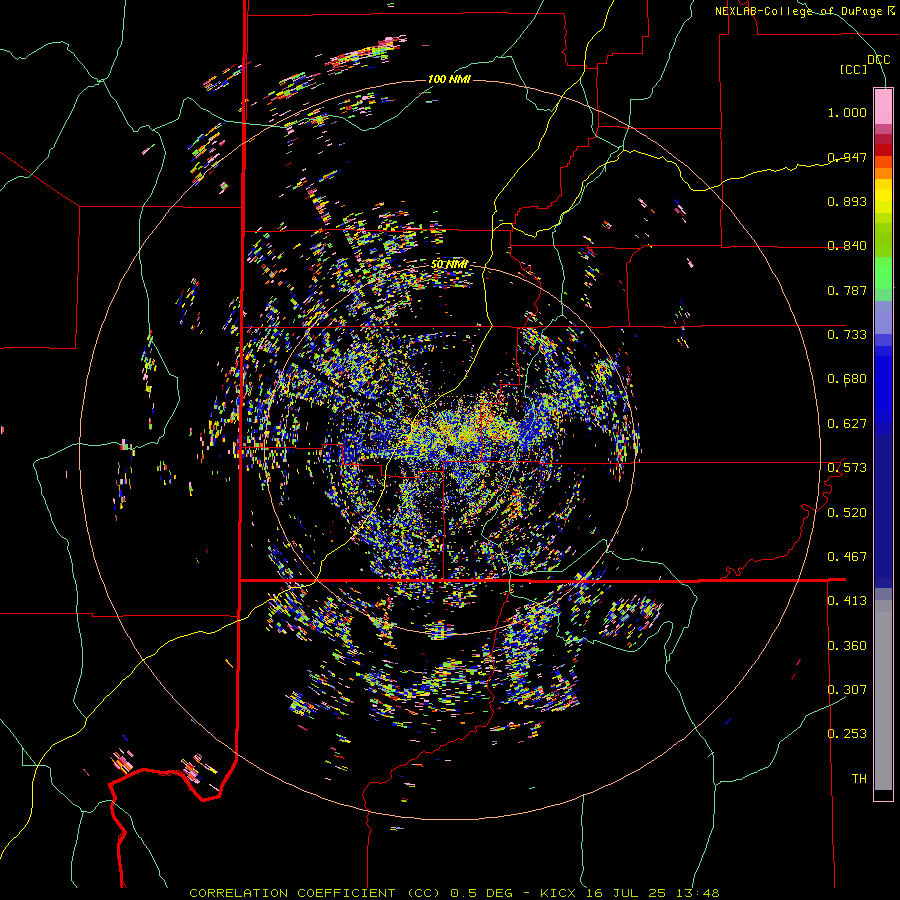900x900 pixels.
Task: Click the 0.840 color scale label
Action: tap(847, 246)
